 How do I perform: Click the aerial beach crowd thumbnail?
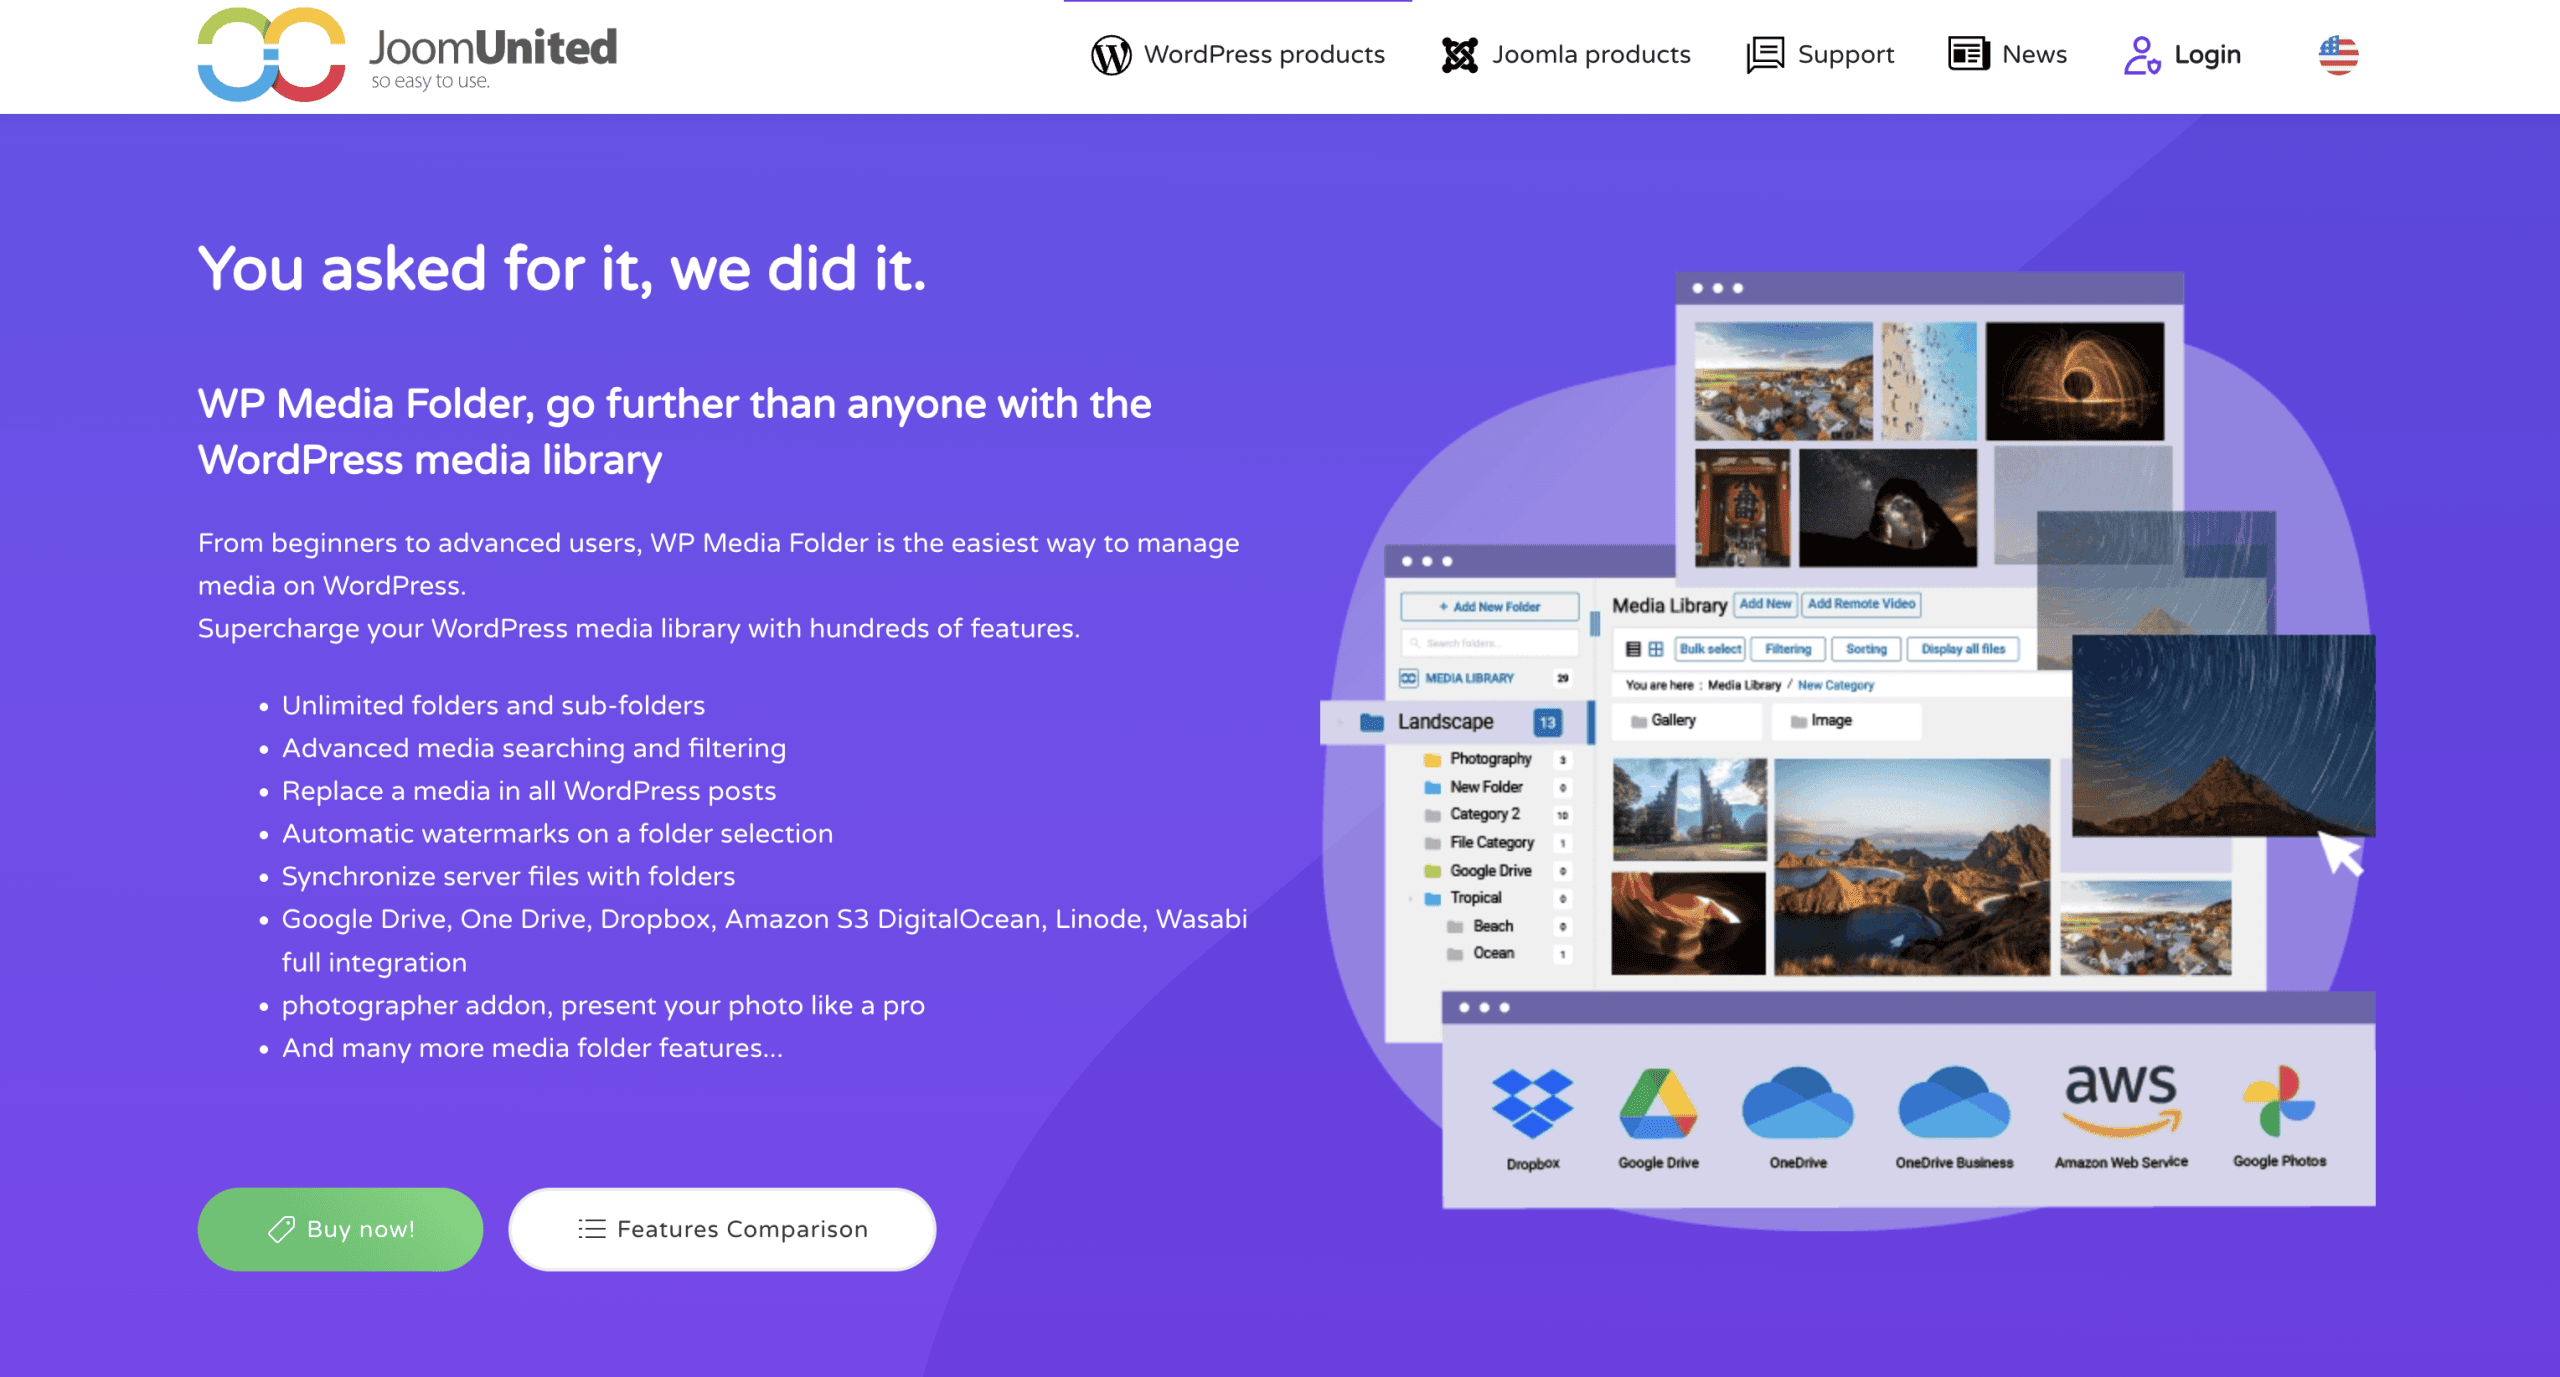(1928, 381)
